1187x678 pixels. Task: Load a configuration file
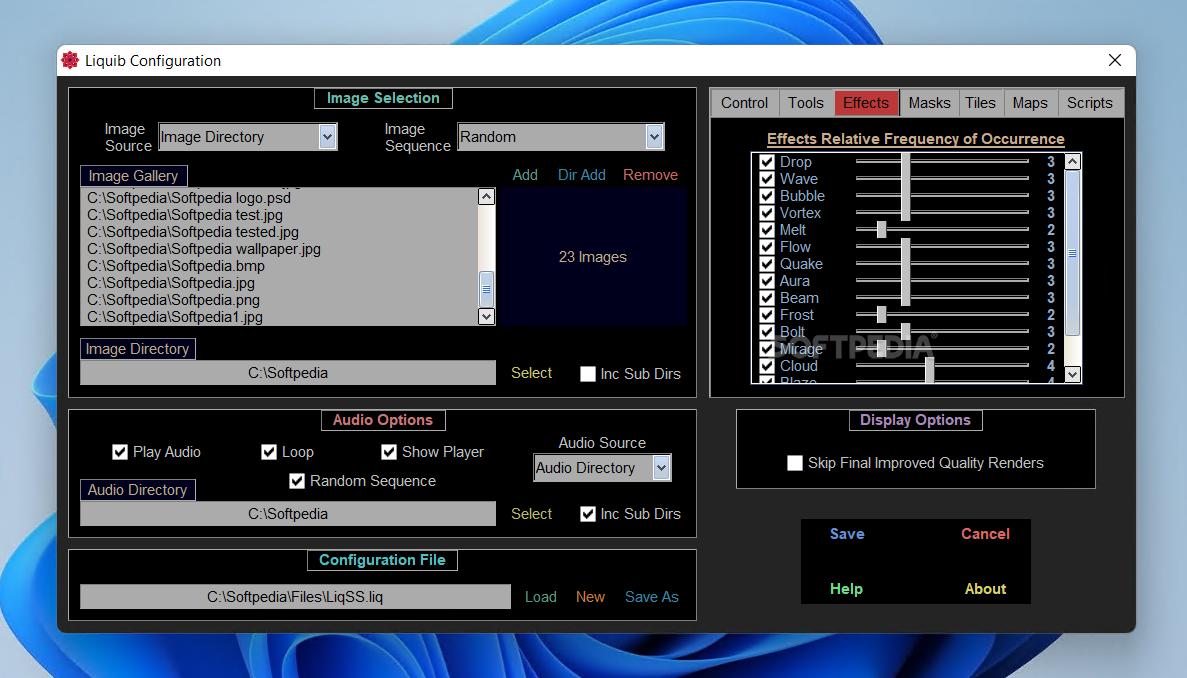coord(541,597)
